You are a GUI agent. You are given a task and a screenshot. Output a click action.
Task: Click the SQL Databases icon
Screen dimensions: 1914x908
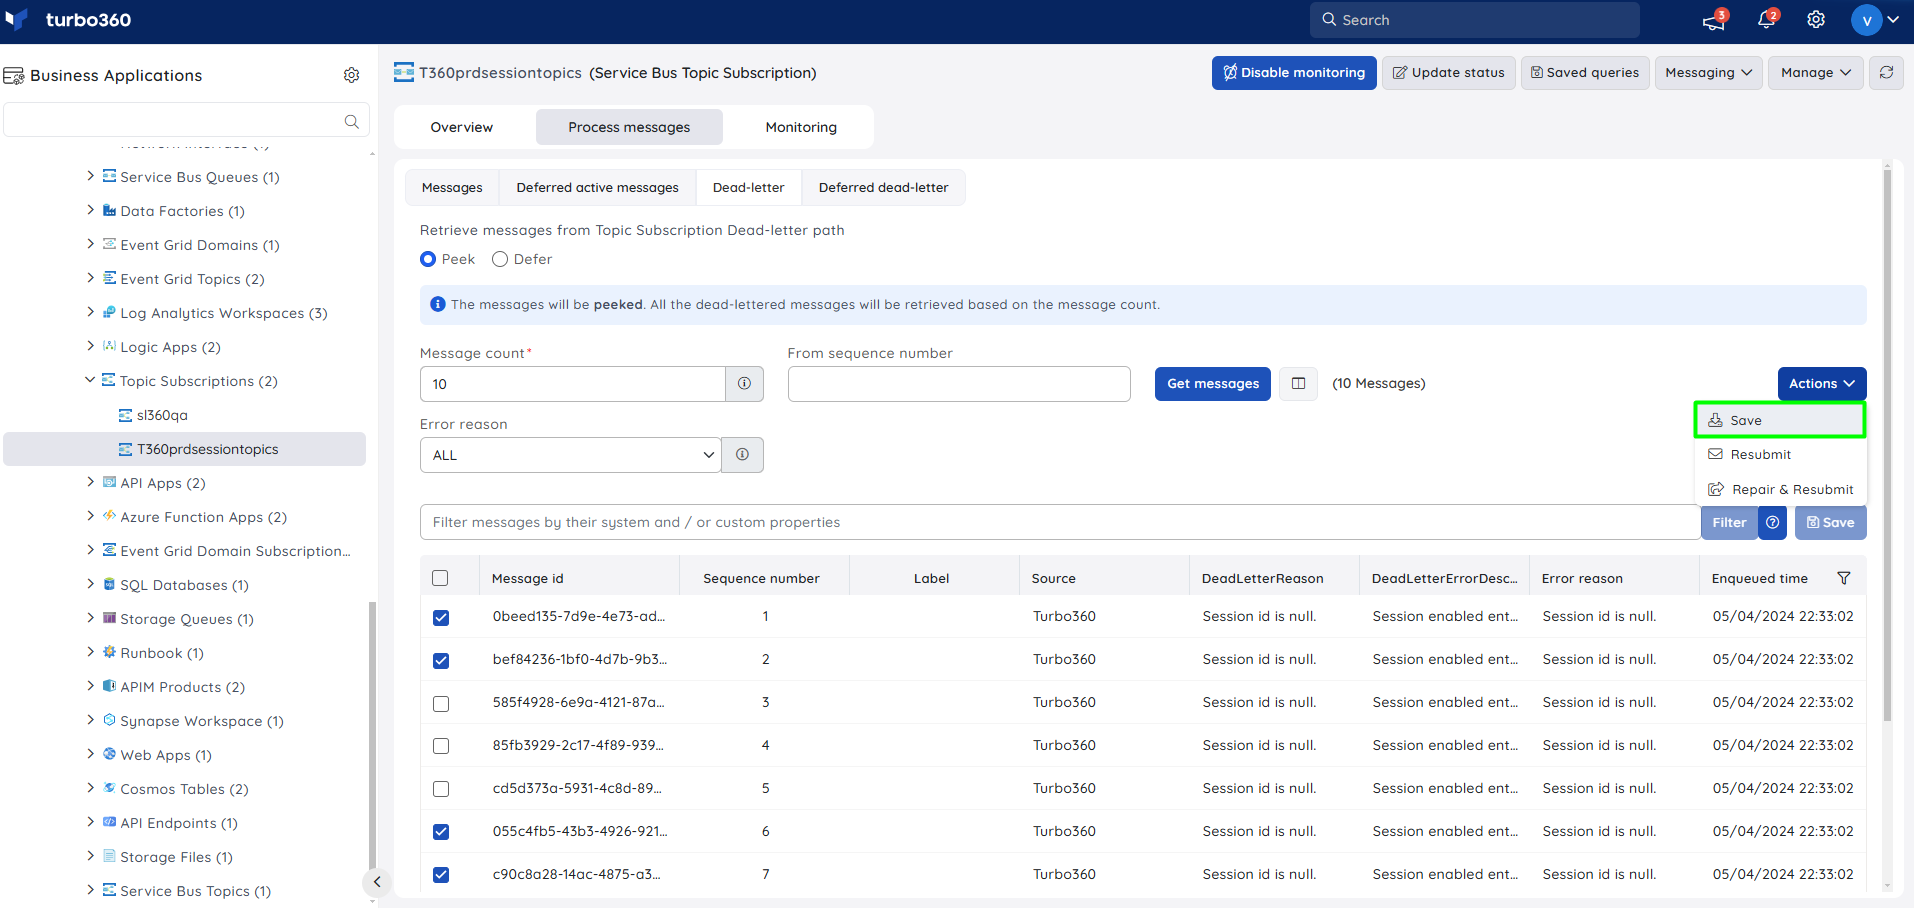pos(110,584)
